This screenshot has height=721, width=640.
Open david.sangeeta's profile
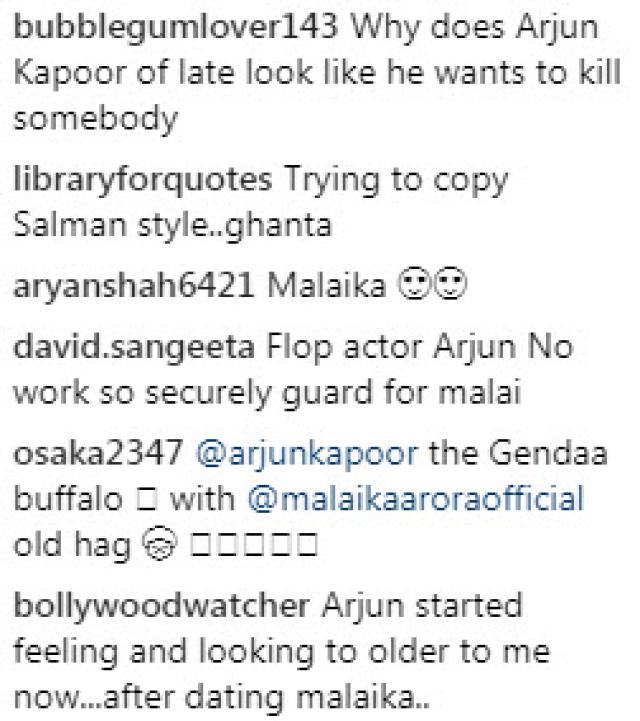pos(134,347)
